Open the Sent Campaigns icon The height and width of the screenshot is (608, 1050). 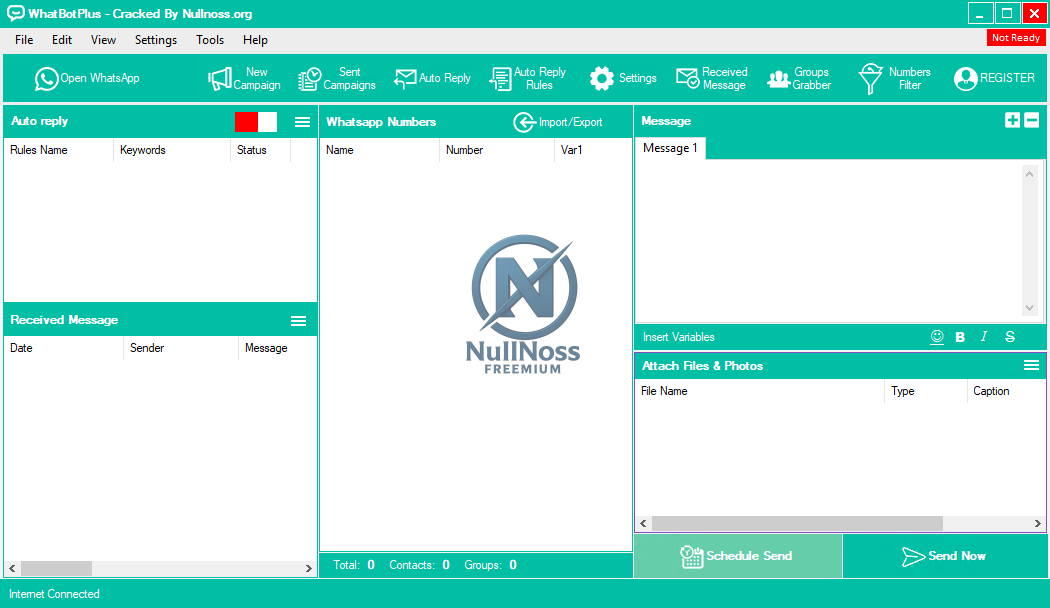(x=337, y=78)
